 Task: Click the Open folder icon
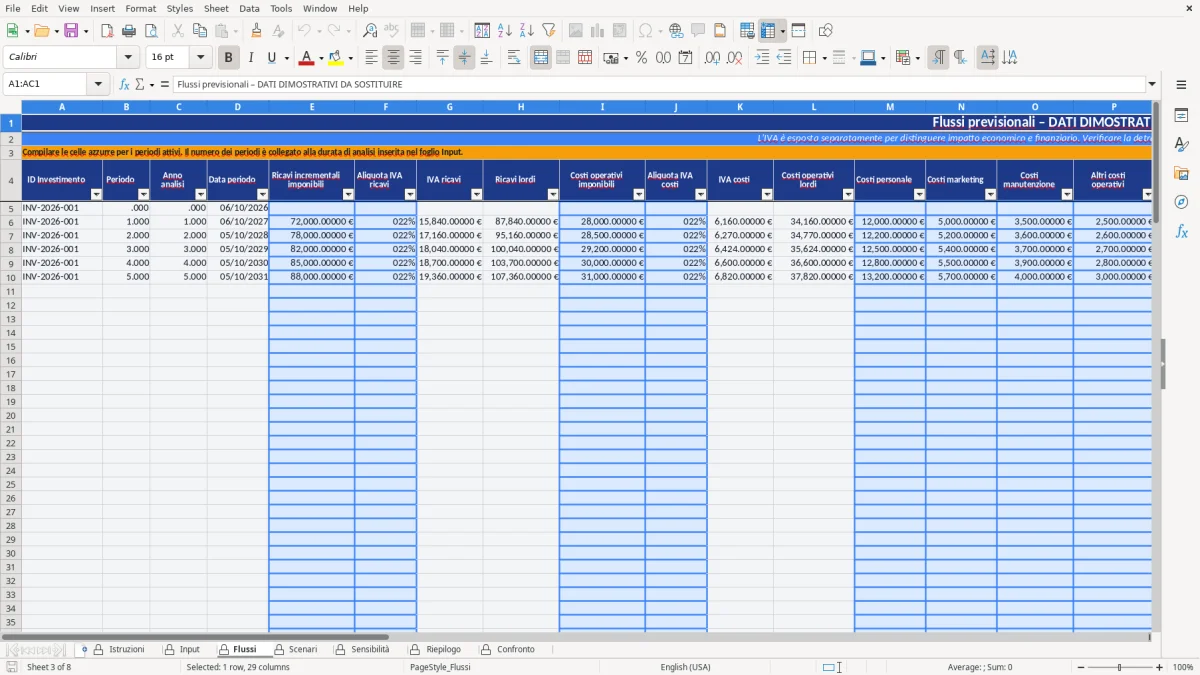coord(42,31)
